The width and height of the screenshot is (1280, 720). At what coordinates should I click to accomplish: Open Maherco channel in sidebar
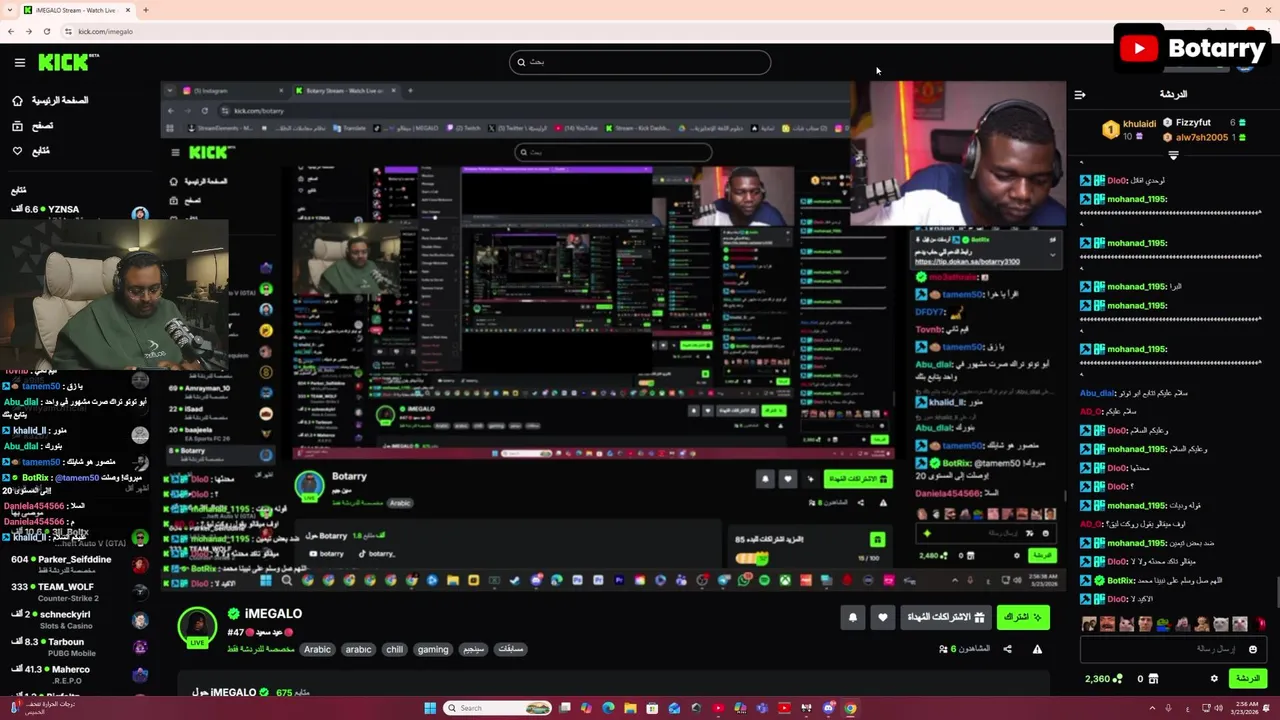(x=78, y=673)
